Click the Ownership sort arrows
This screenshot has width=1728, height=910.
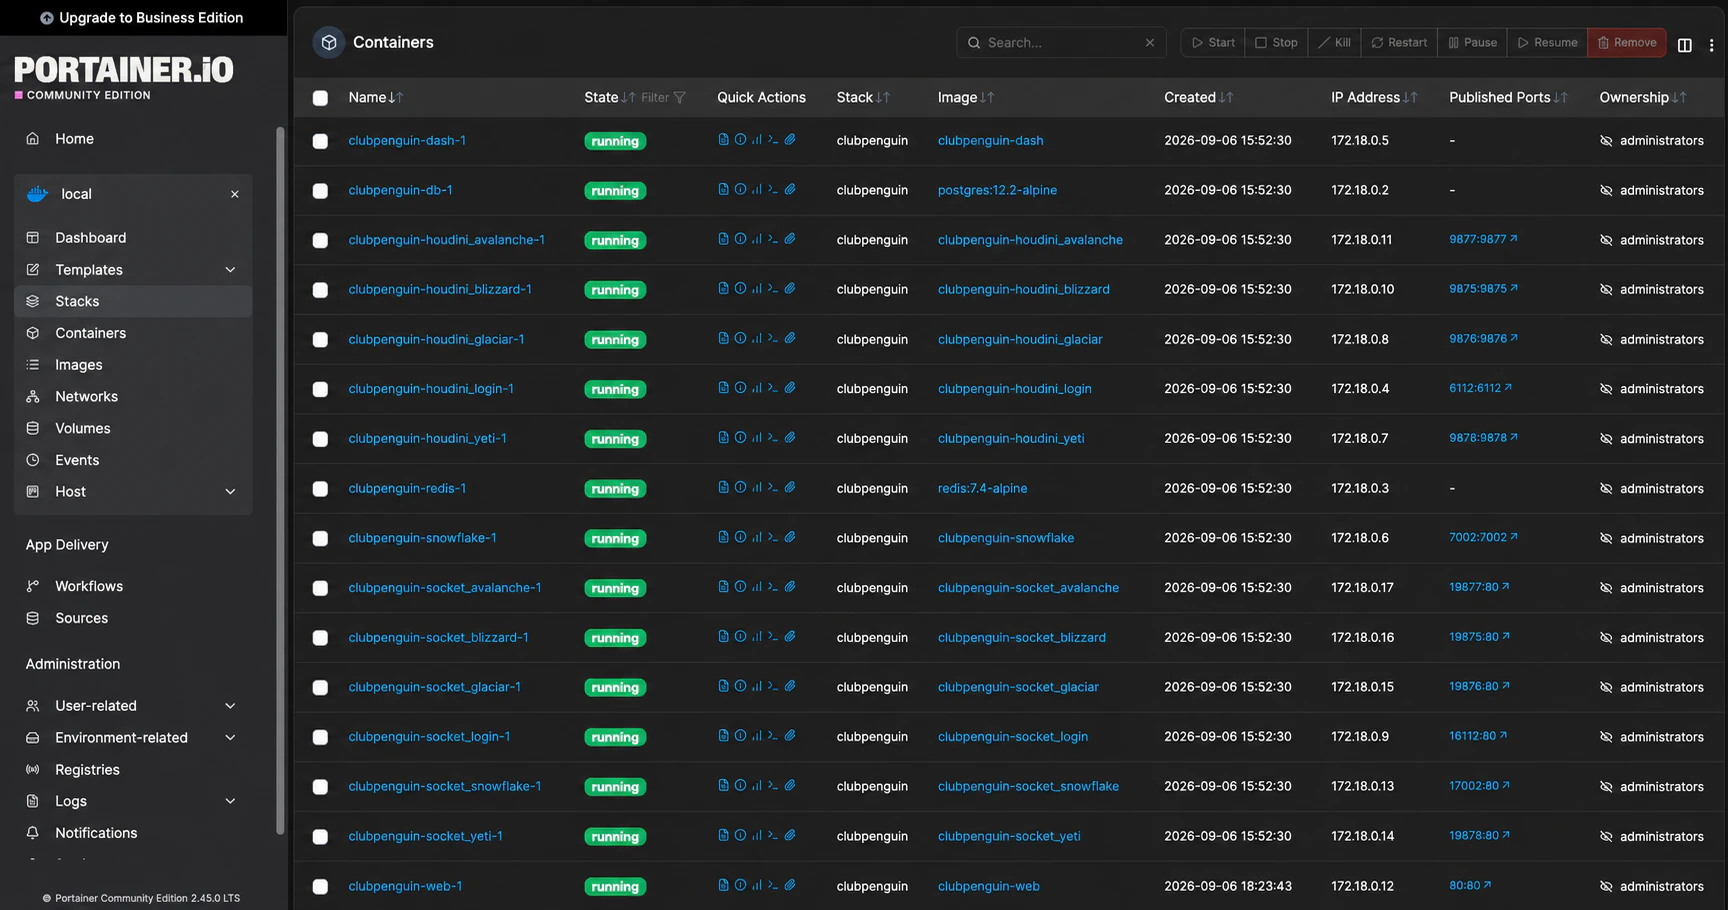click(x=1679, y=98)
